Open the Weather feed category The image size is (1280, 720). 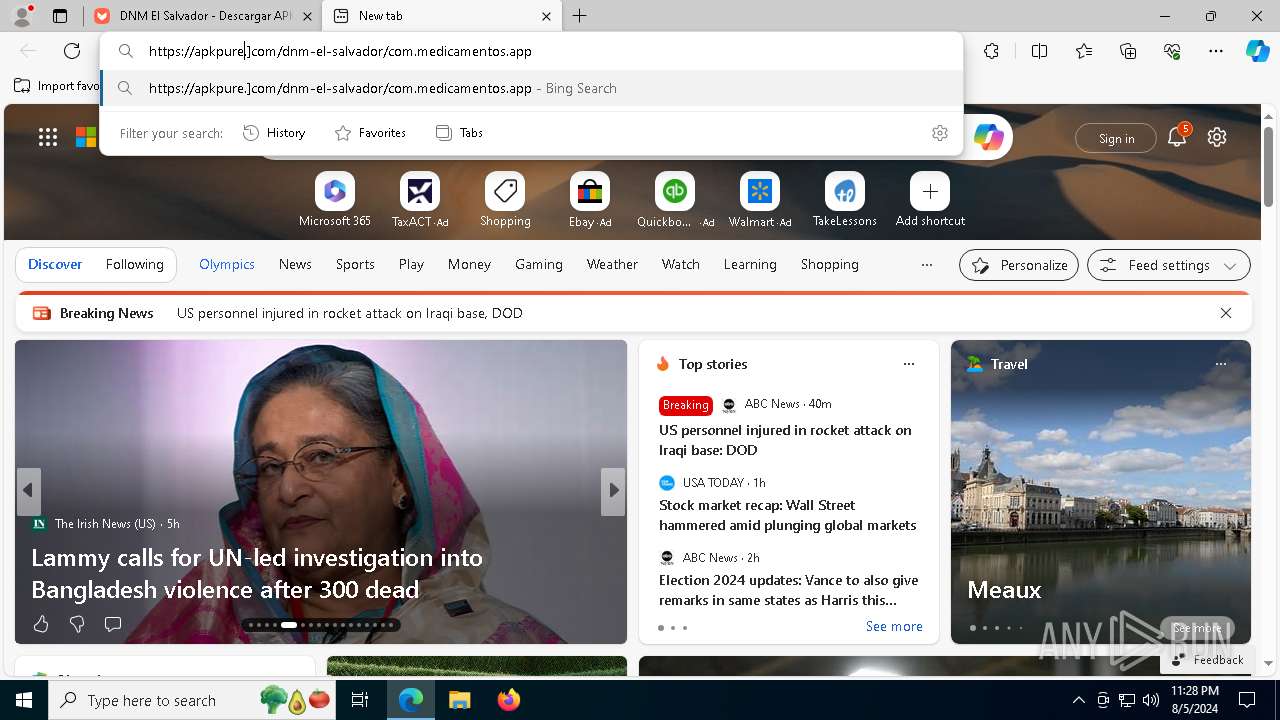(x=612, y=265)
